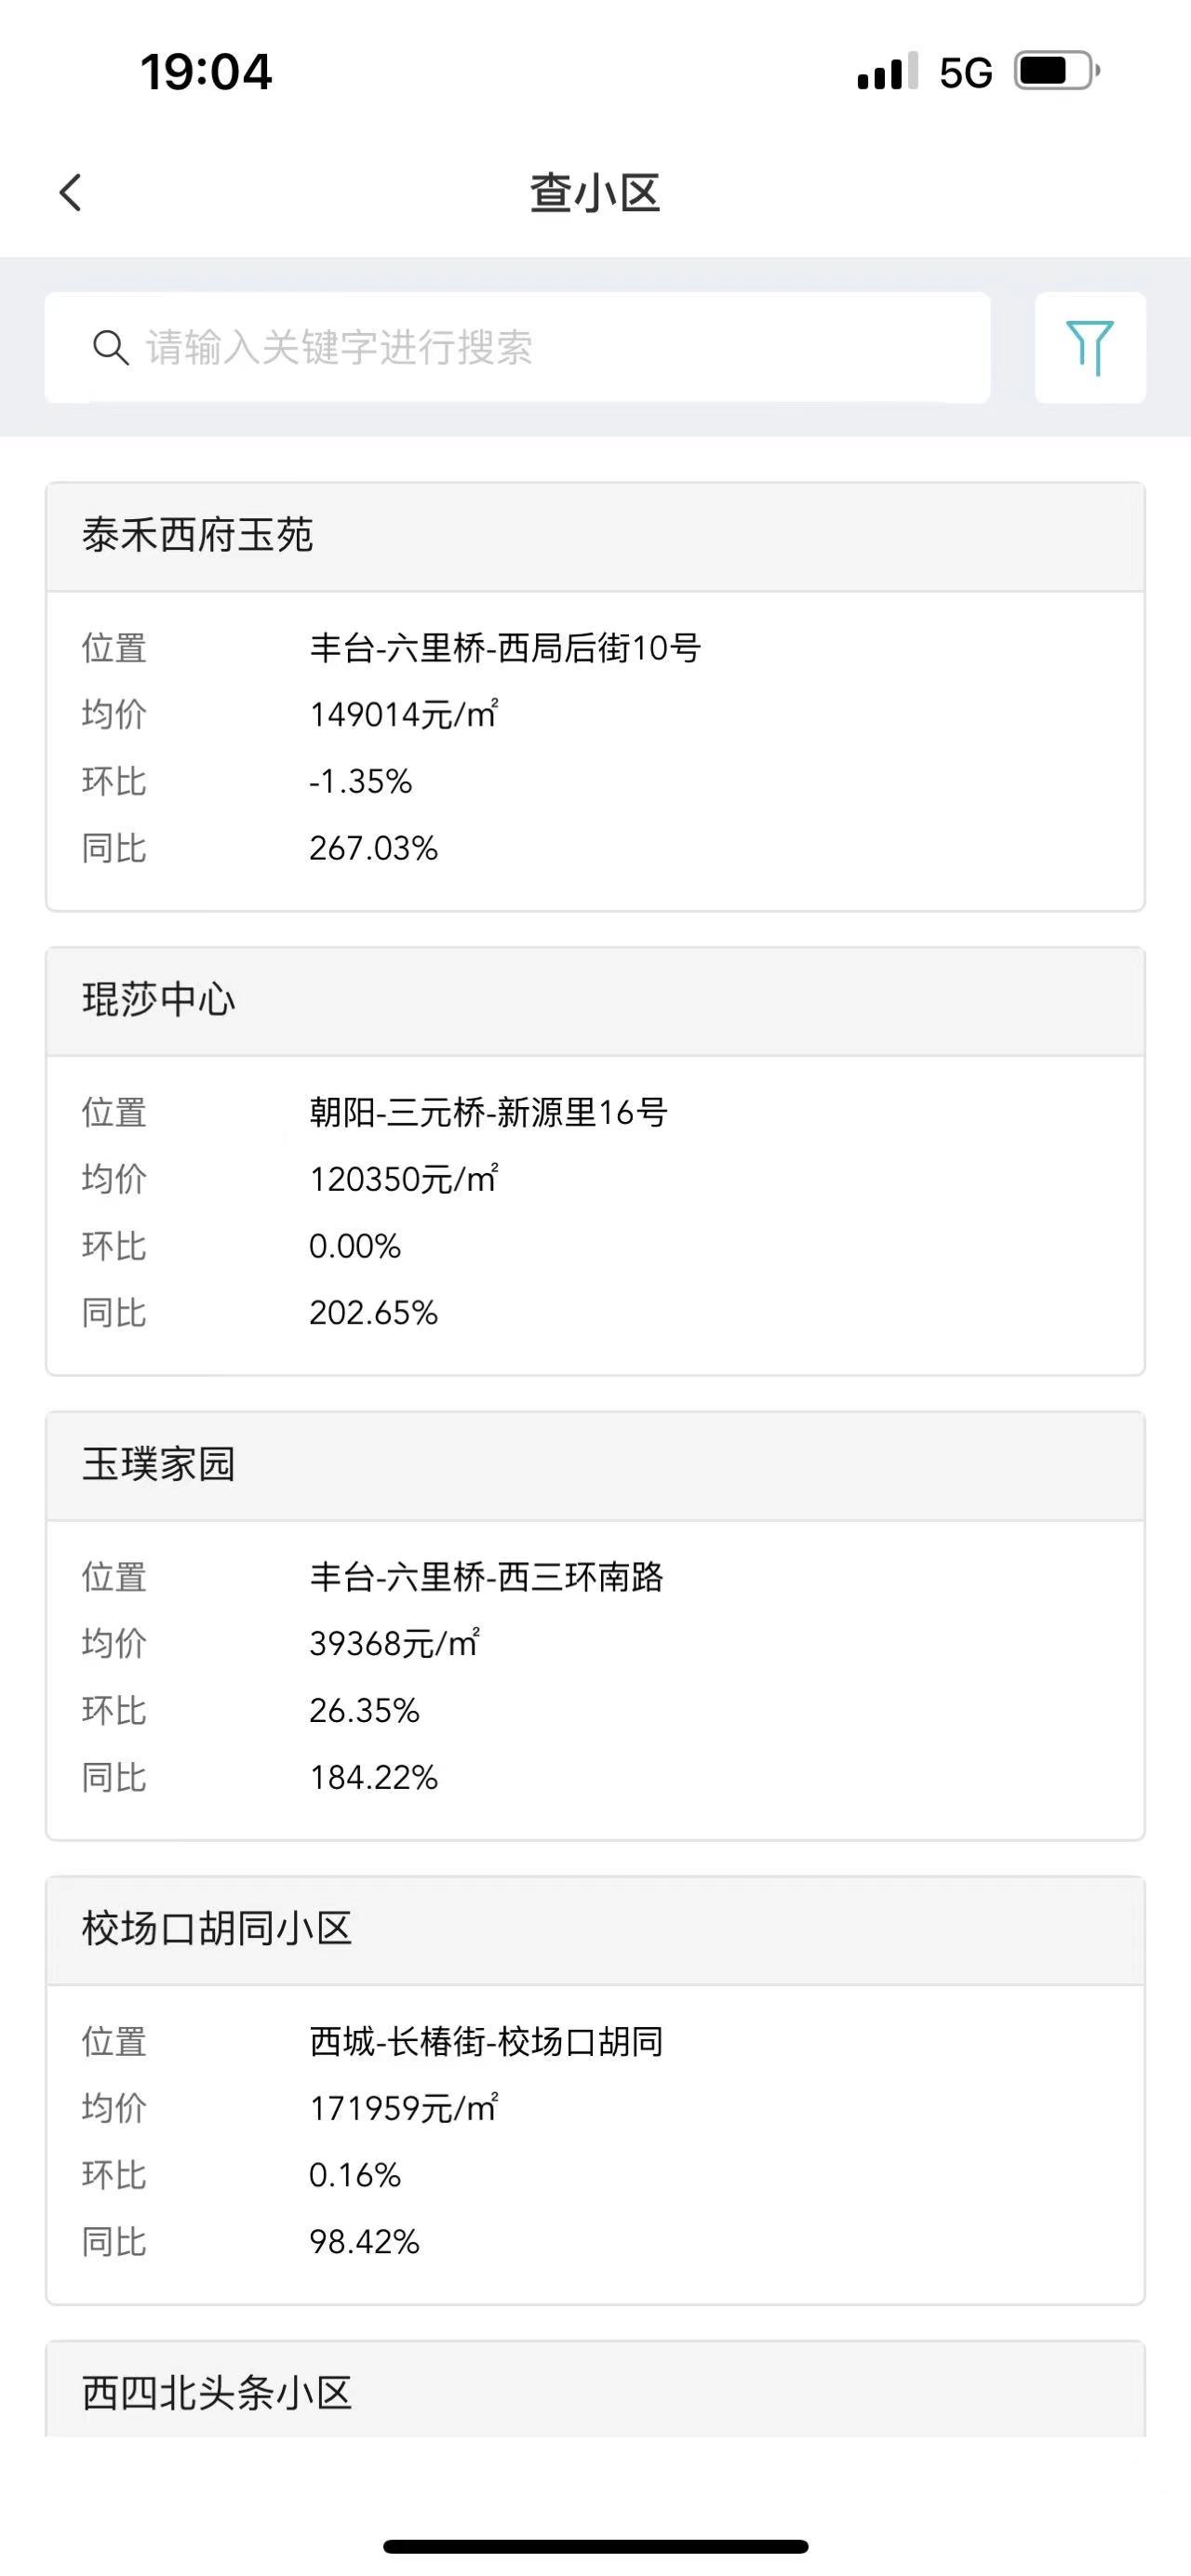
Task: Tap address 西城-长椿街-校场口胡同
Action: coord(486,2041)
